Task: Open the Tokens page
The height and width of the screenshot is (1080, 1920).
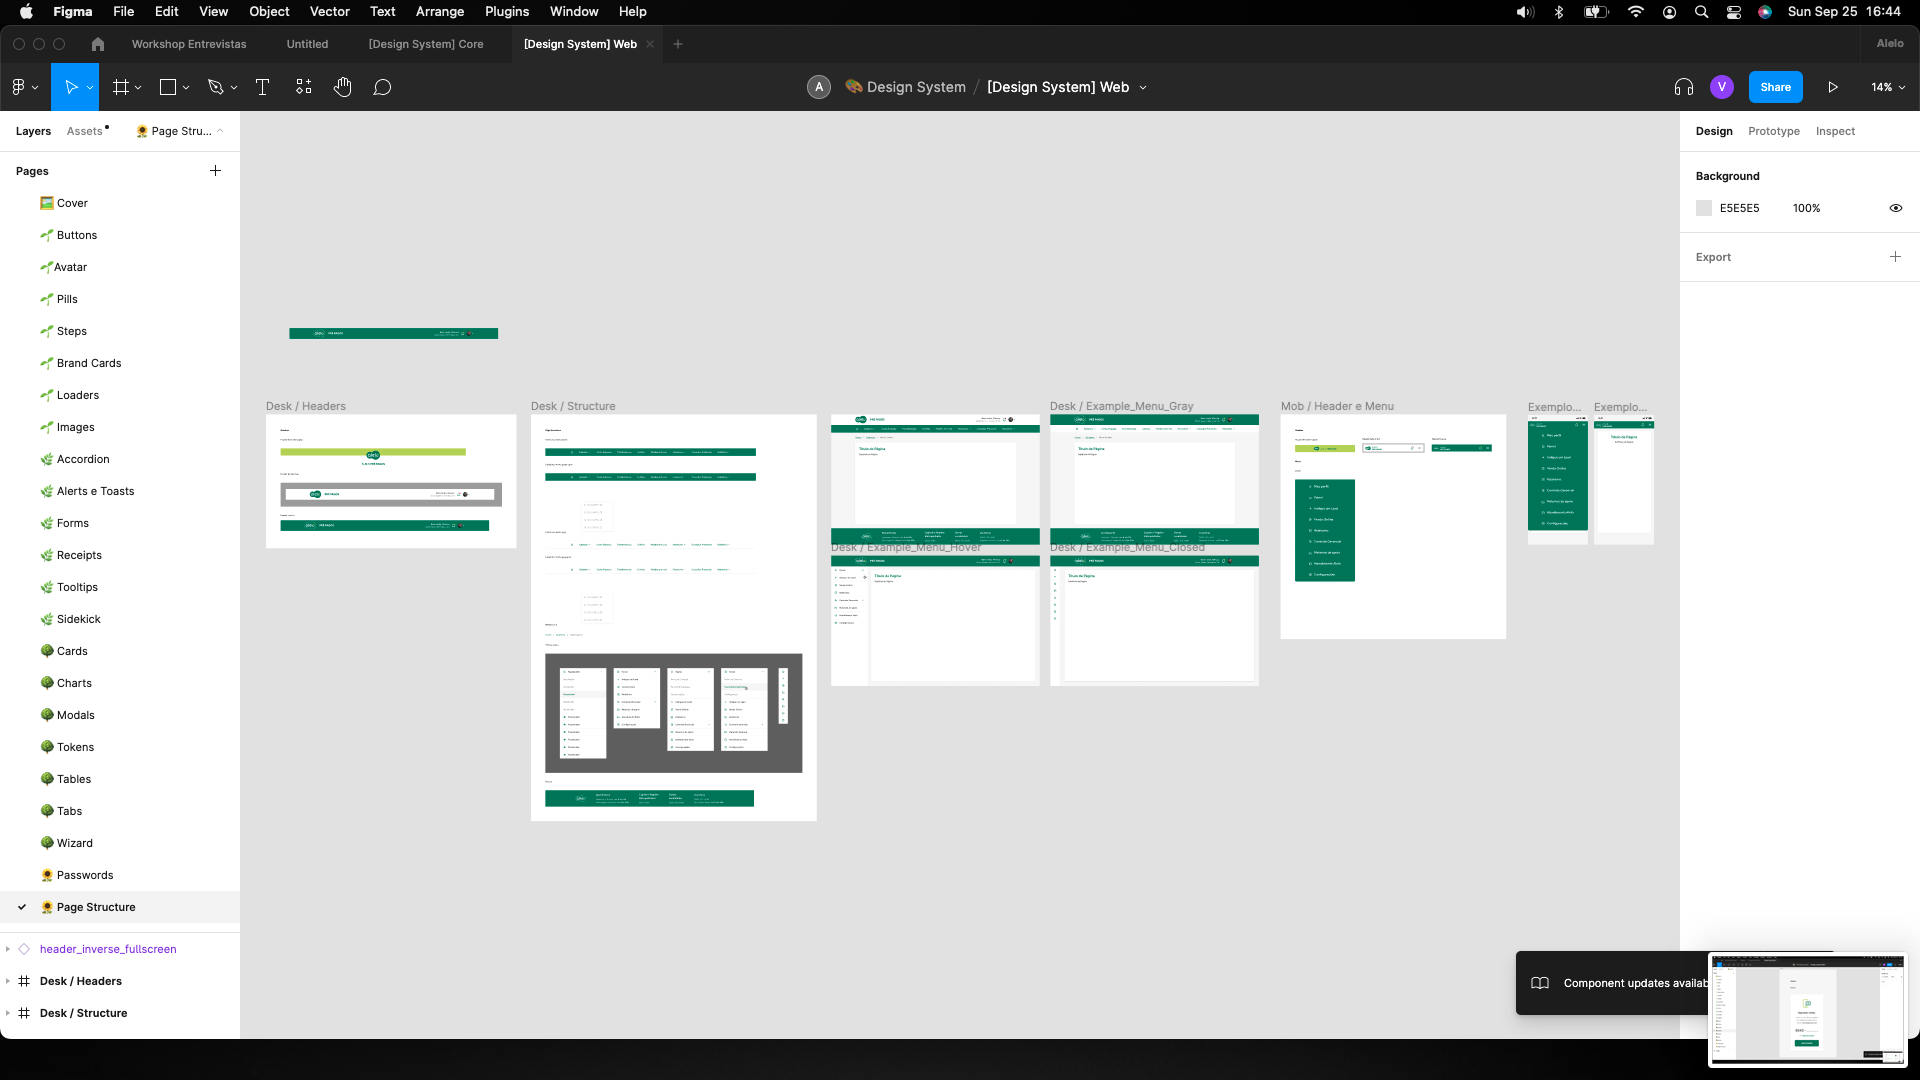Action: pos(75,747)
